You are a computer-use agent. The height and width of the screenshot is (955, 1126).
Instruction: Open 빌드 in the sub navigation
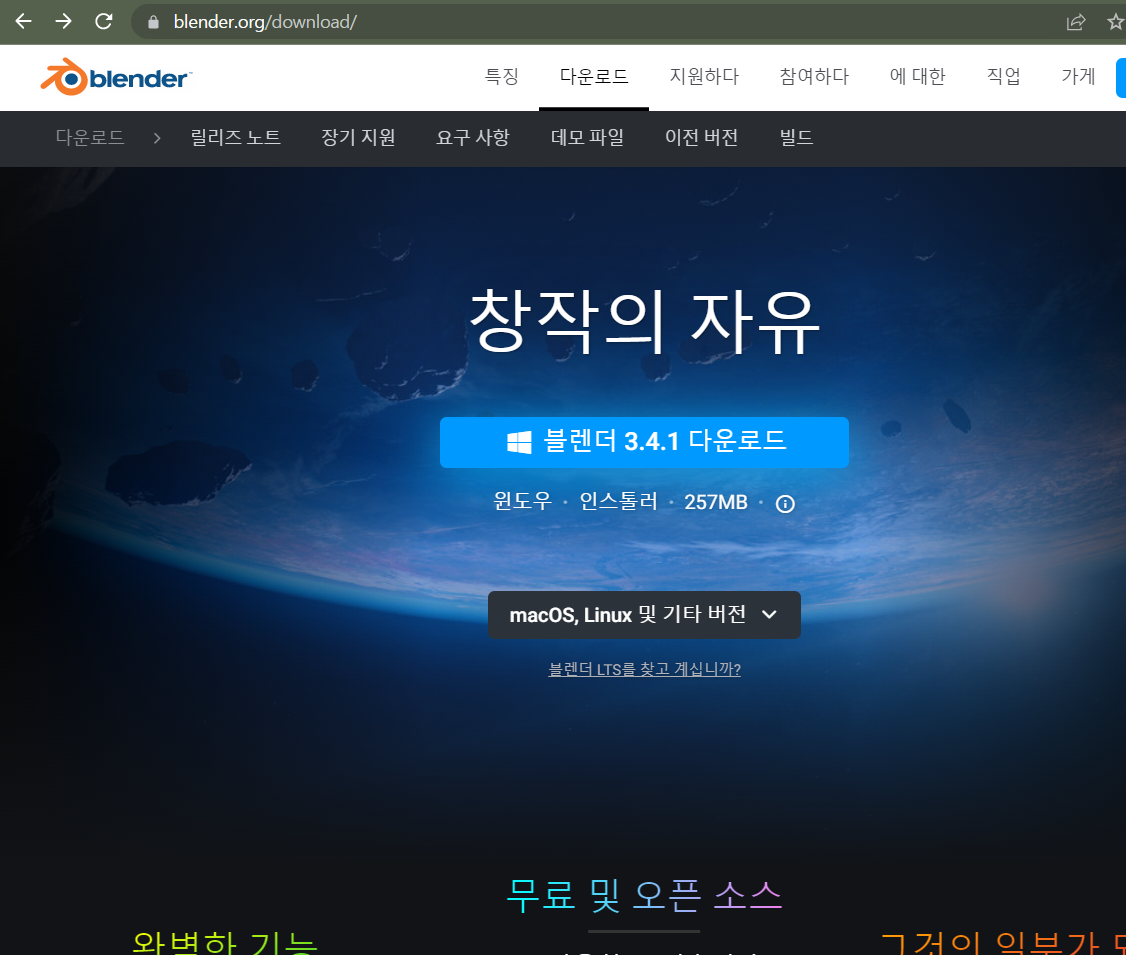pos(796,137)
